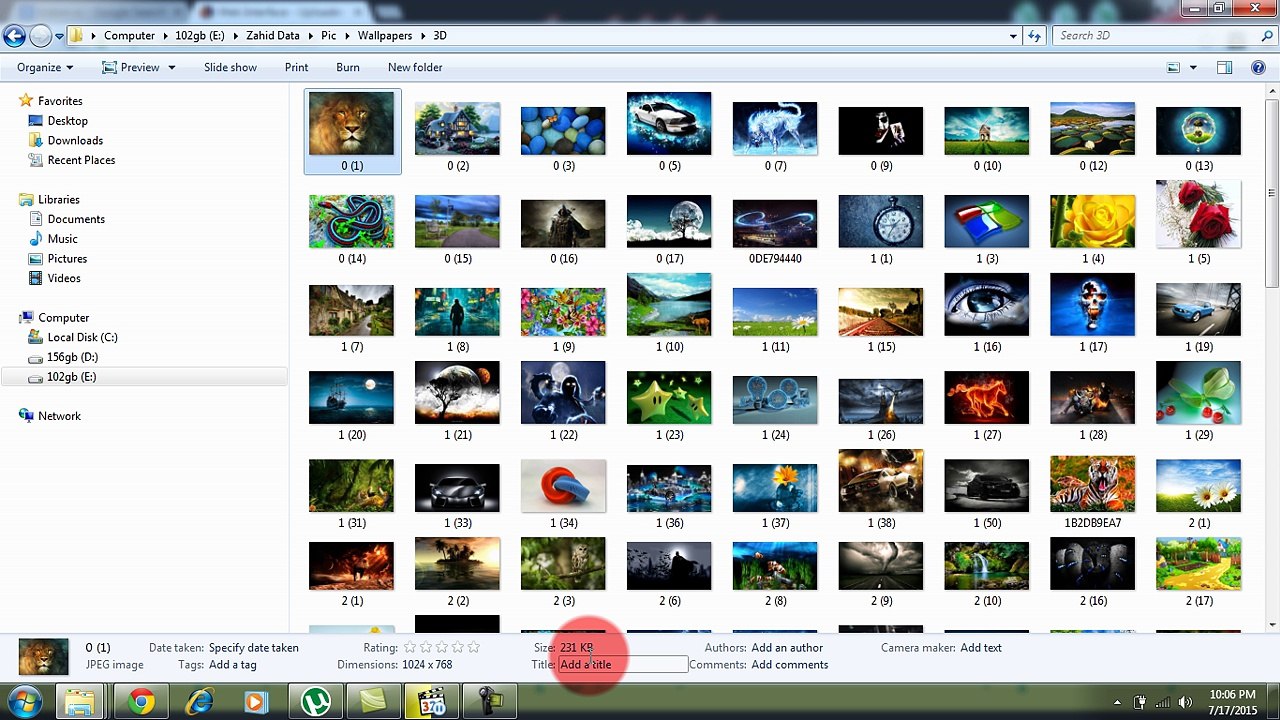Click Slide show in the toolbar
The image size is (1280, 720).
click(230, 68)
